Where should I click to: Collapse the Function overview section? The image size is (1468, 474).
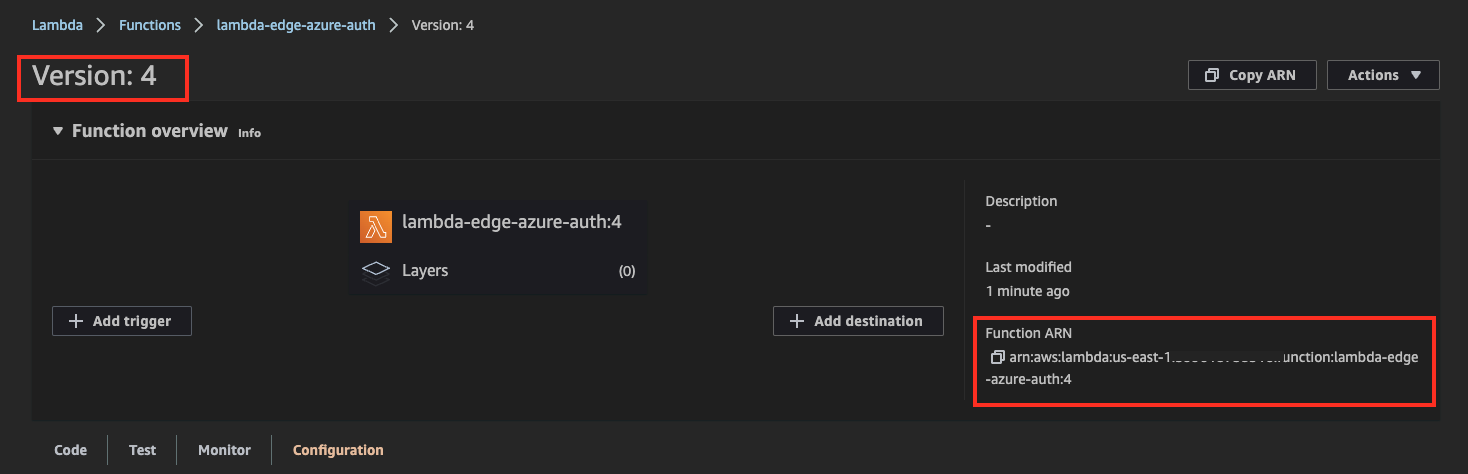coord(58,131)
